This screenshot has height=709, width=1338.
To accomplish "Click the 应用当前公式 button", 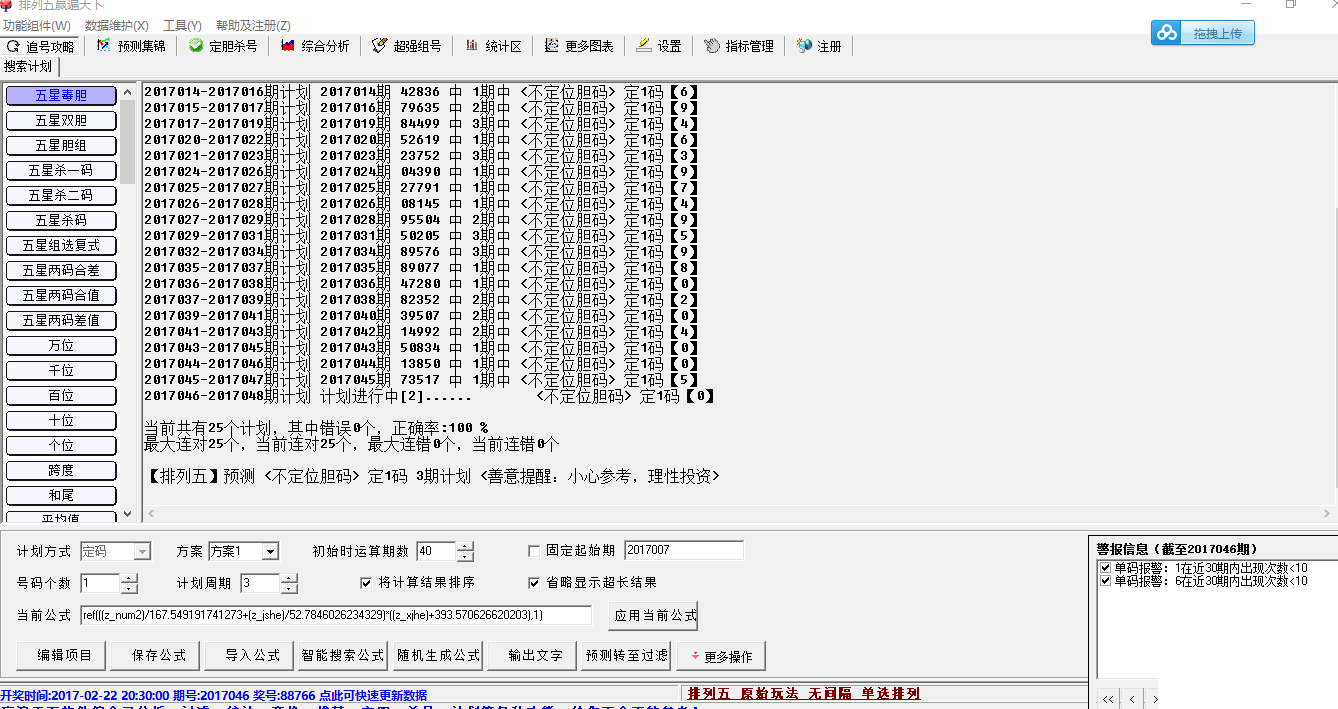I will click(x=654, y=616).
